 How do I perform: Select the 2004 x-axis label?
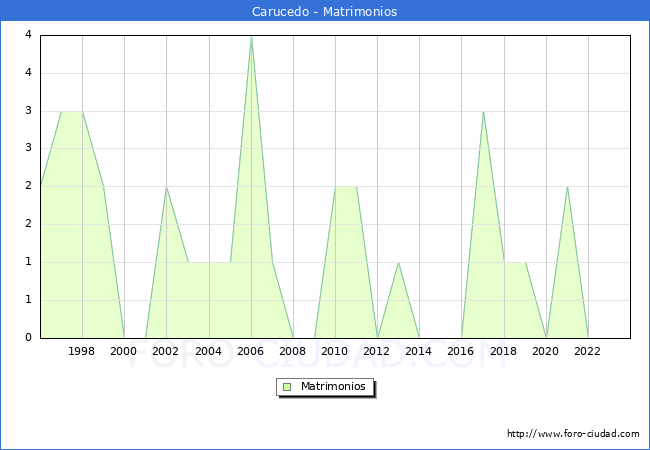[x=208, y=351]
